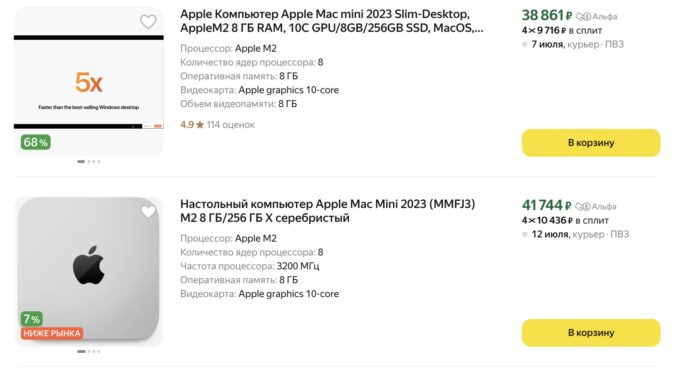Screen dimensions: 680x373
Task: Add the 41 744 ₽ Mac Mini to cart
Action: (591, 333)
